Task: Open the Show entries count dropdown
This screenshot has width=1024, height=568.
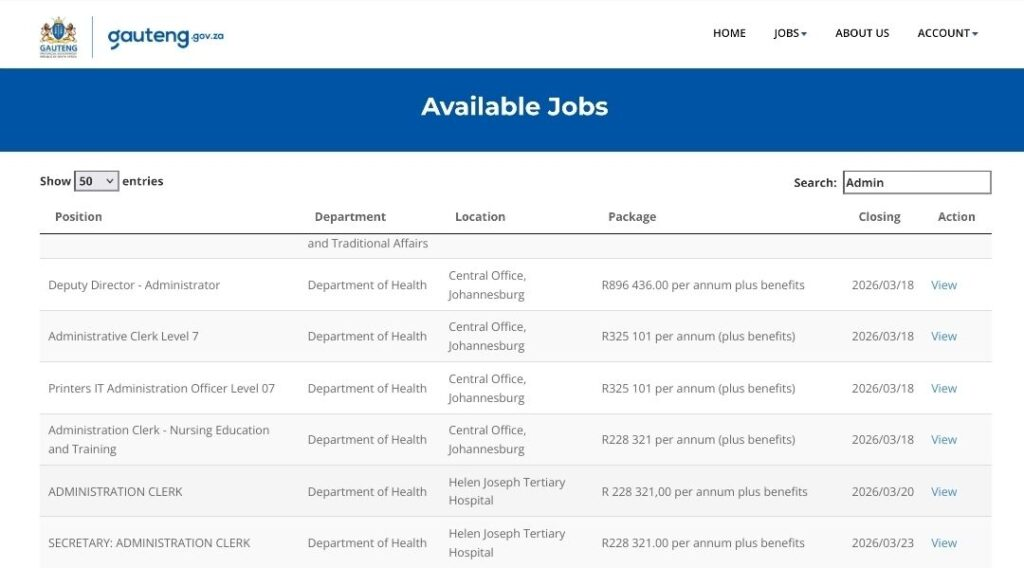Action: coord(96,181)
